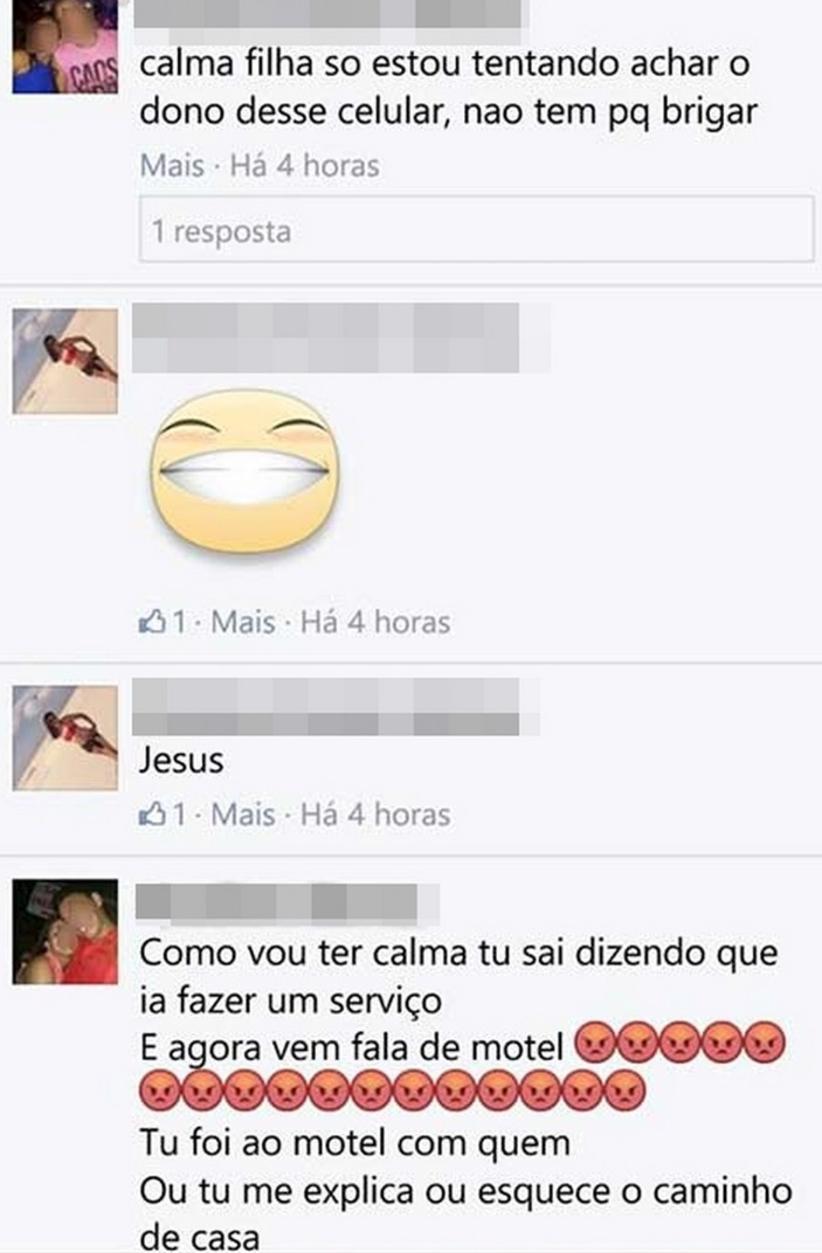Click 'Há 4 horas' timestamp on first comment
822x1253 pixels.
(x=304, y=166)
